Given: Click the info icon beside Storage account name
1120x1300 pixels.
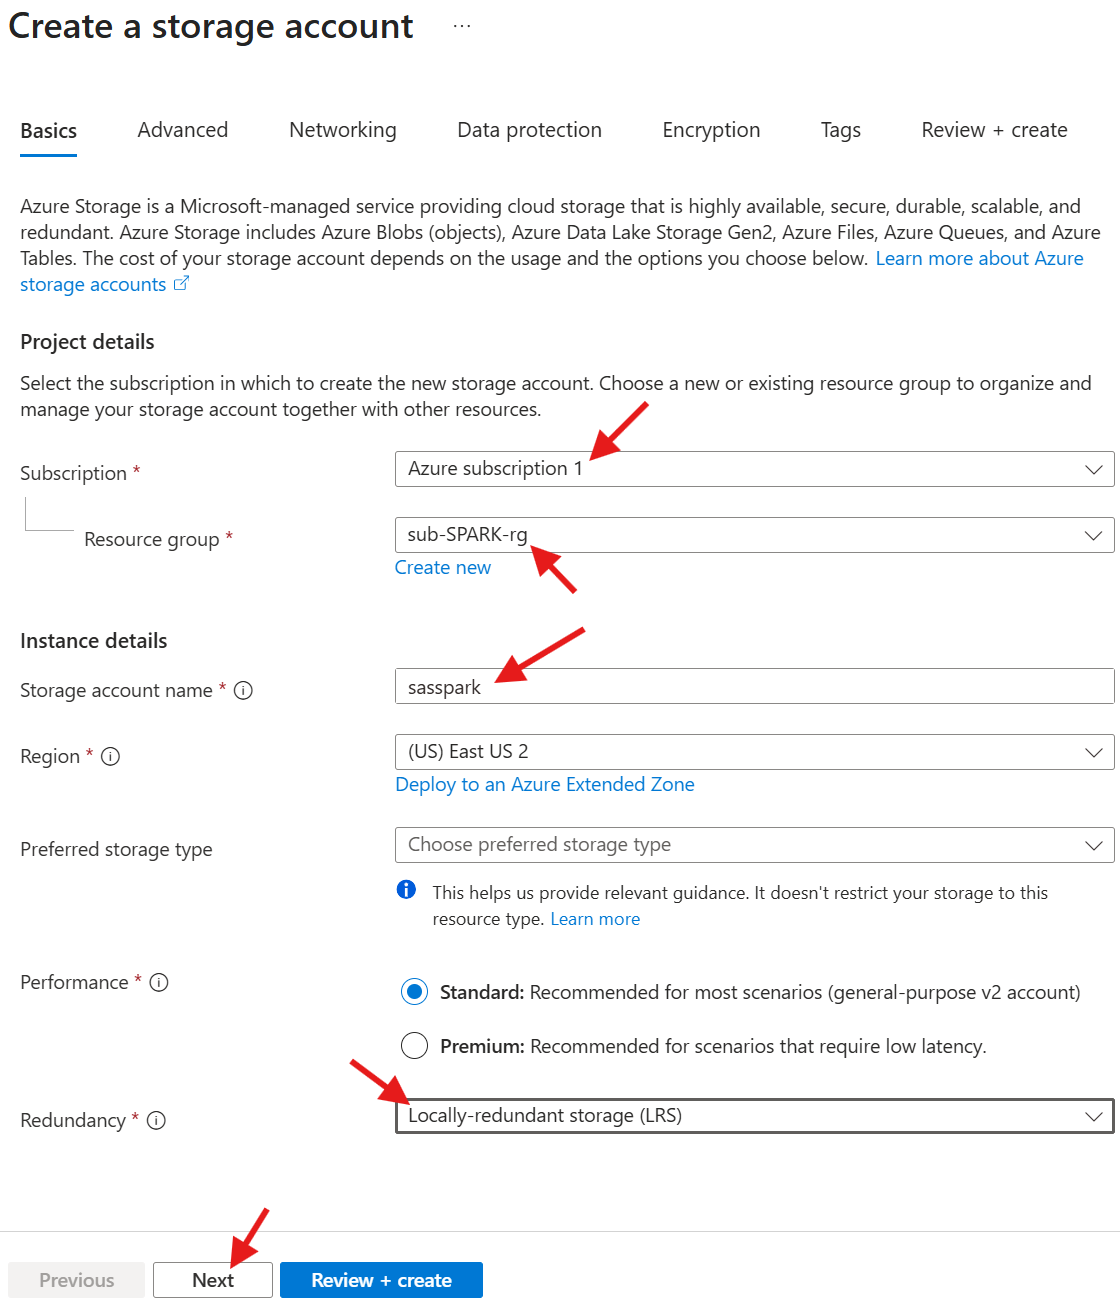Looking at the screenshot, I should [243, 690].
